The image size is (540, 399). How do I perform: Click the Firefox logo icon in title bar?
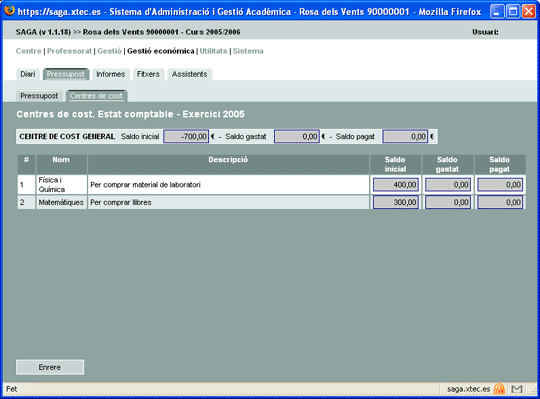(9, 11)
